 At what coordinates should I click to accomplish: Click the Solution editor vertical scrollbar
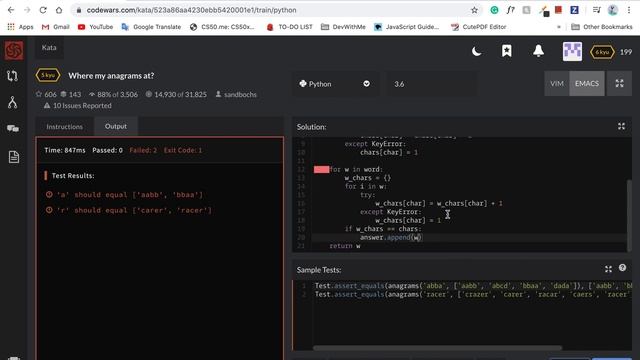click(629, 215)
